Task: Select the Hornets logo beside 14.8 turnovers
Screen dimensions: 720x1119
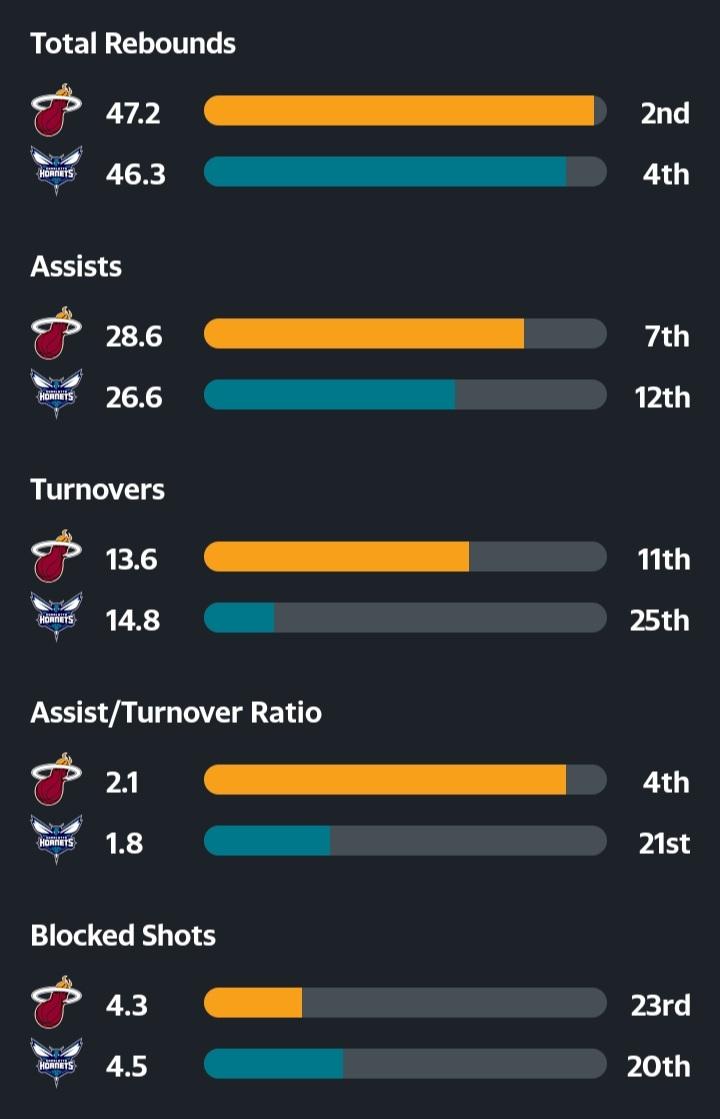Action: [56, 618]
